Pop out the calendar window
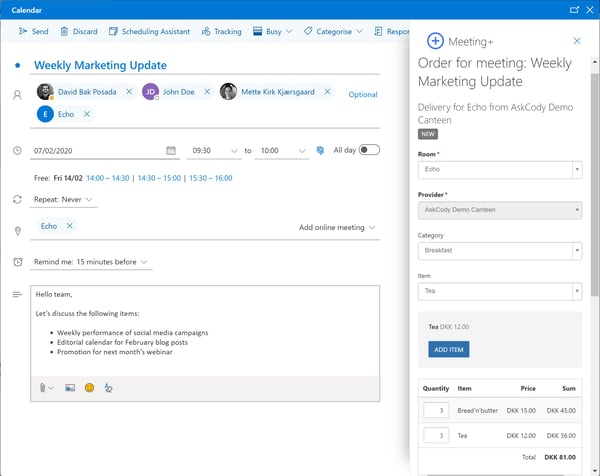 tap(574, 10)
